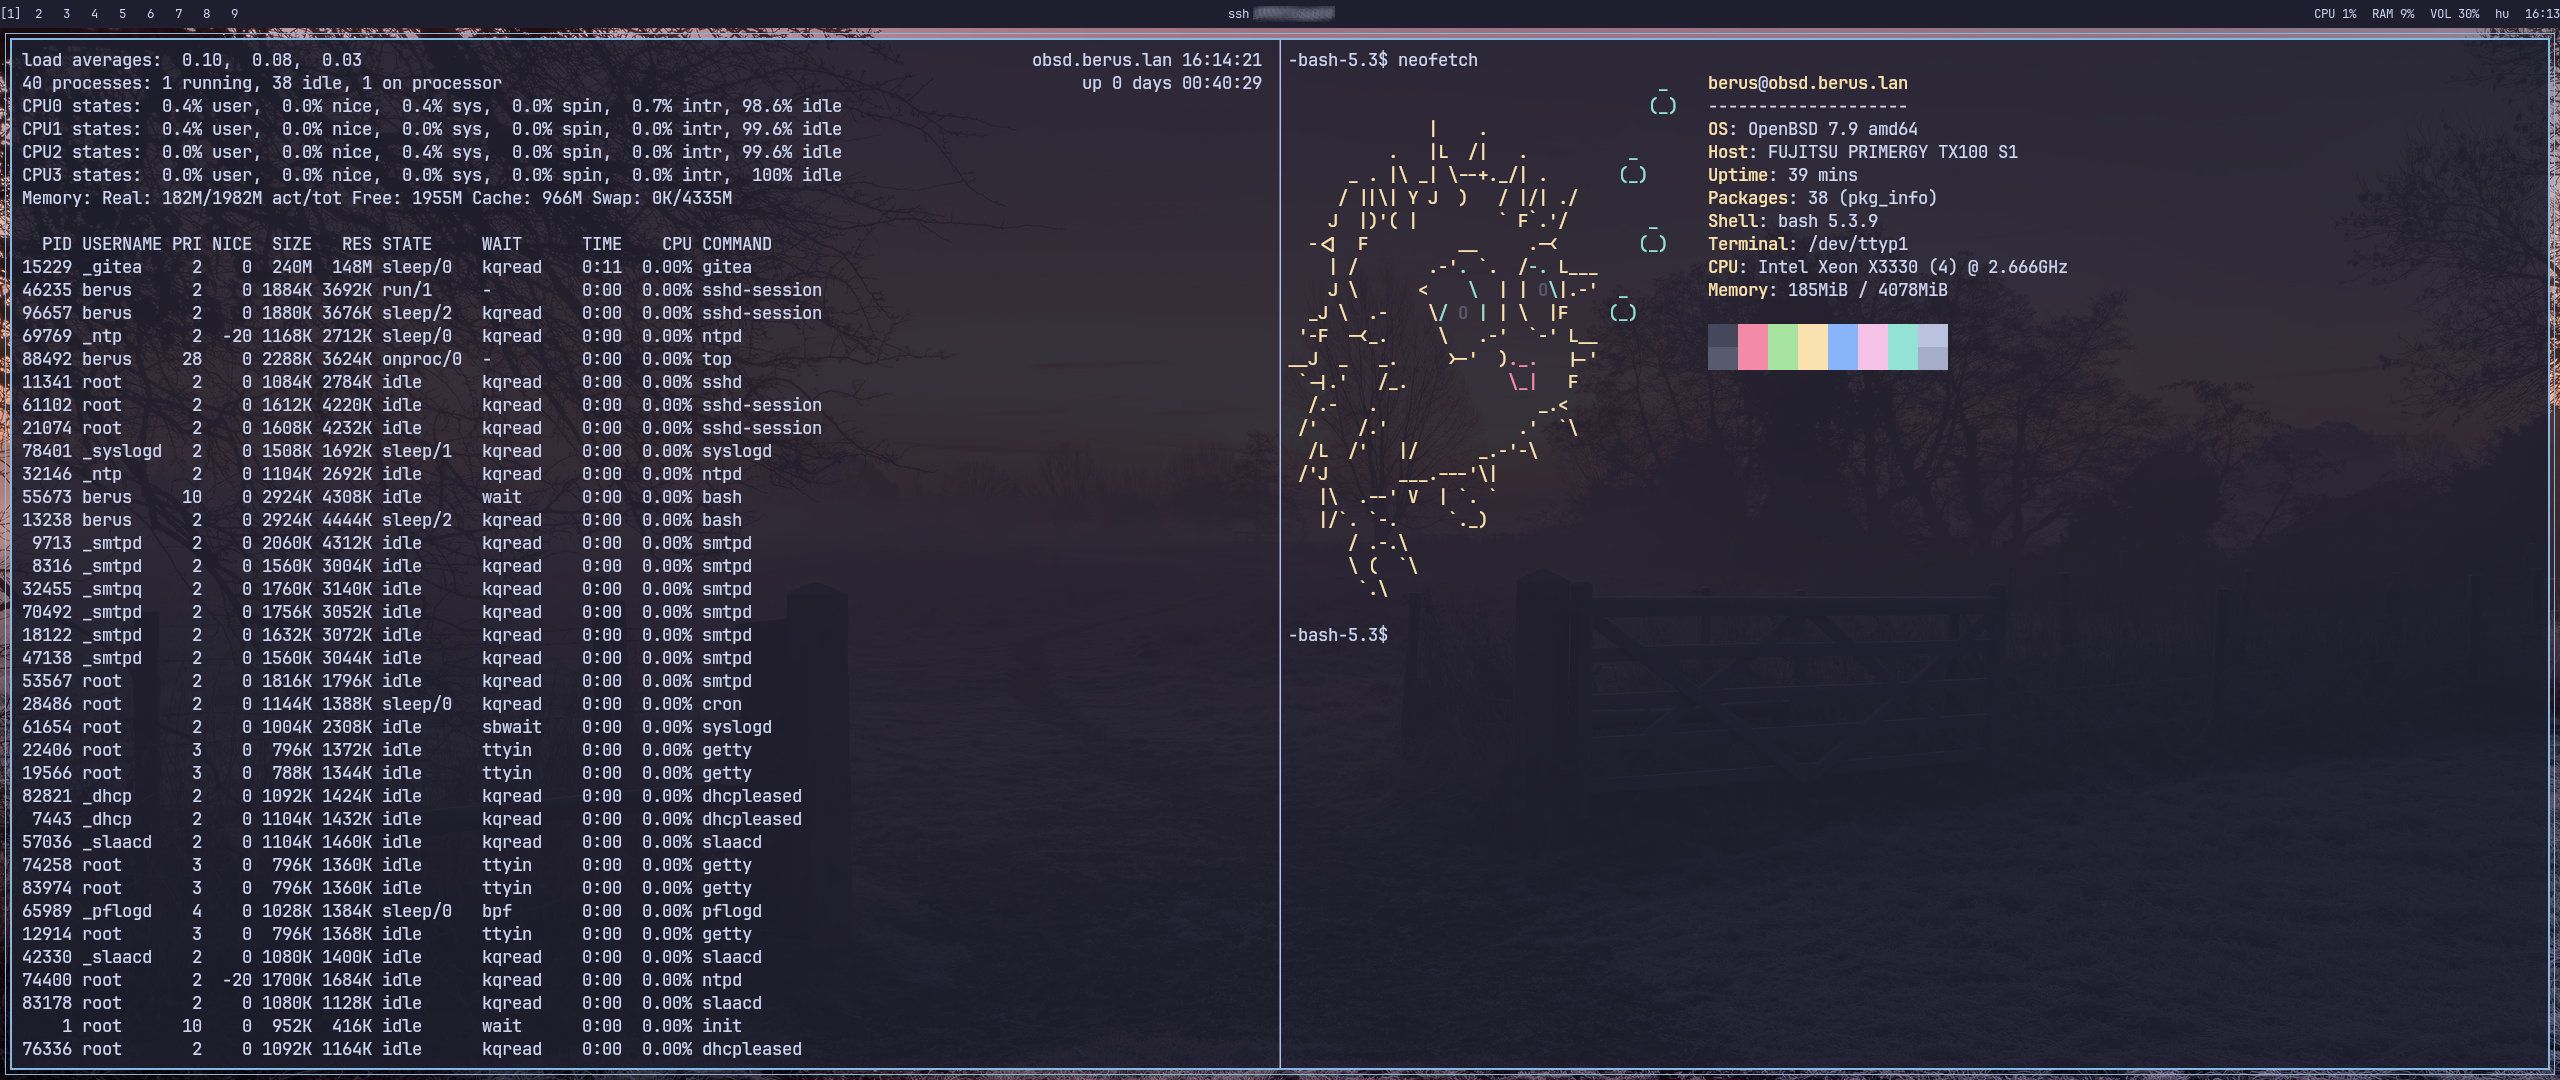Click the PID column header in top
Image resolution: width=2560 pixels, height=1080 pixels.
pos(57,244)
